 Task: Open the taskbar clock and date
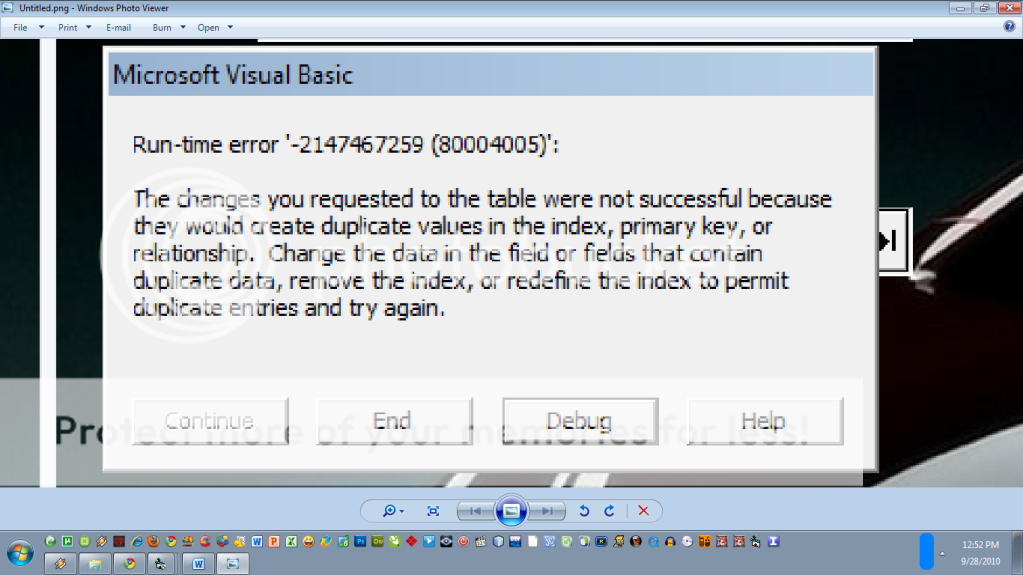pos(980,553)
